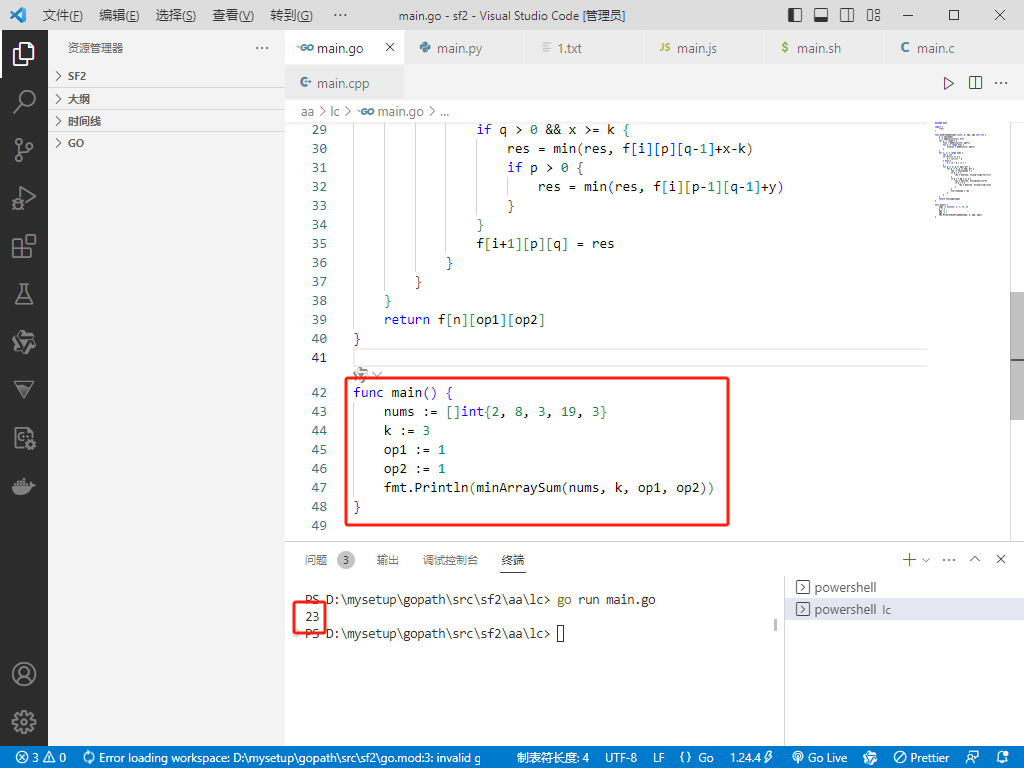Open terminal panel more actions ellipsis

click(x=949, y=560)
